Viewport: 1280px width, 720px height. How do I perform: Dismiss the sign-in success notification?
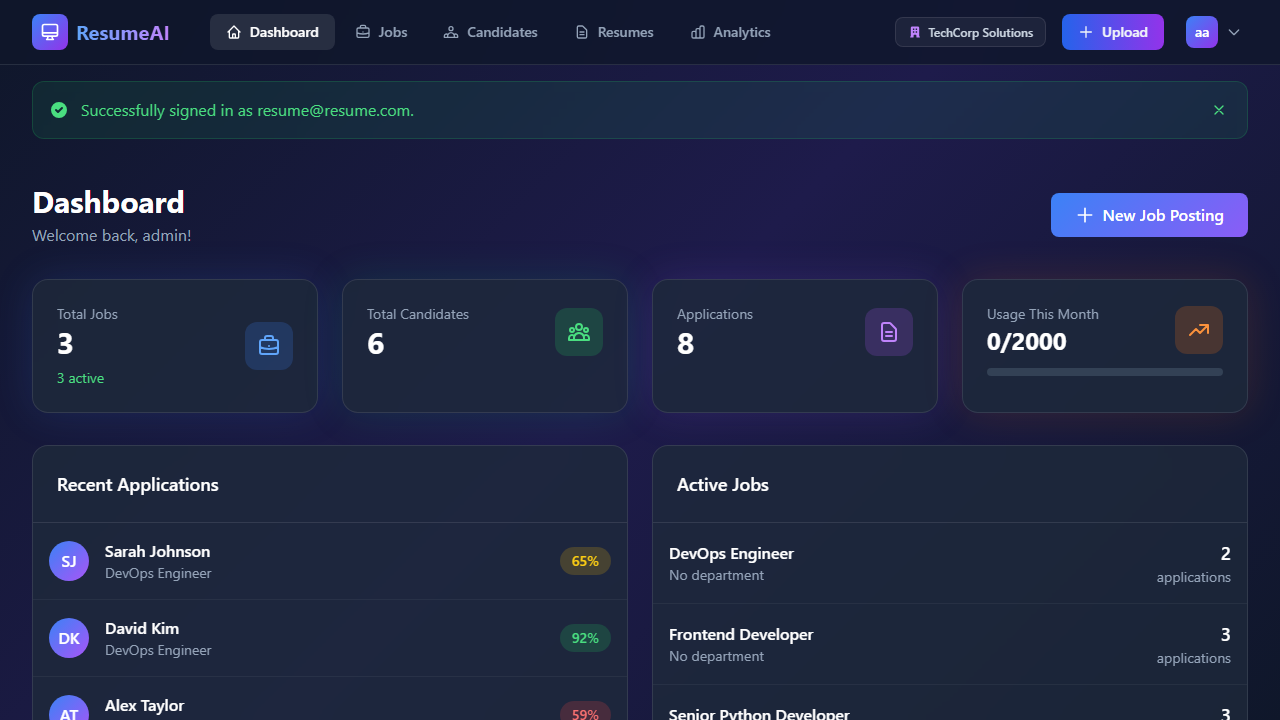(x=1218, y=110)
